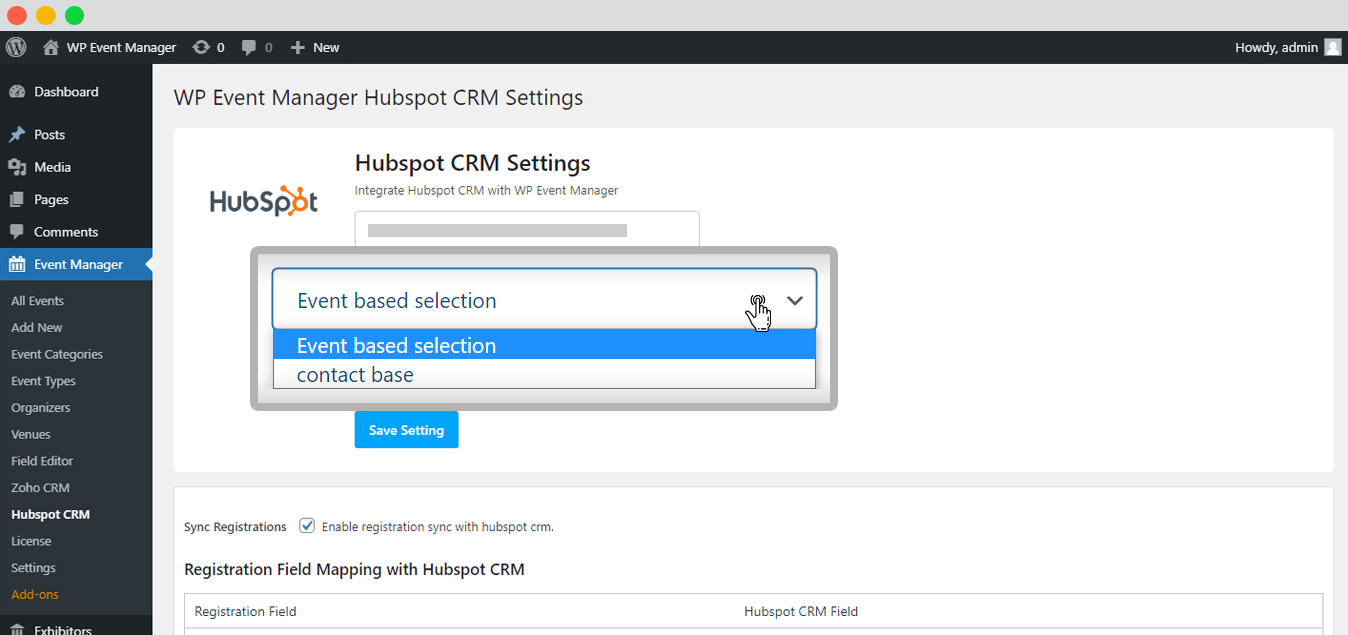Image resolution: width=1348 pixels, height=635 pixels.
Task: Click the Event Manager calendar icon
Action: (17, 264)
